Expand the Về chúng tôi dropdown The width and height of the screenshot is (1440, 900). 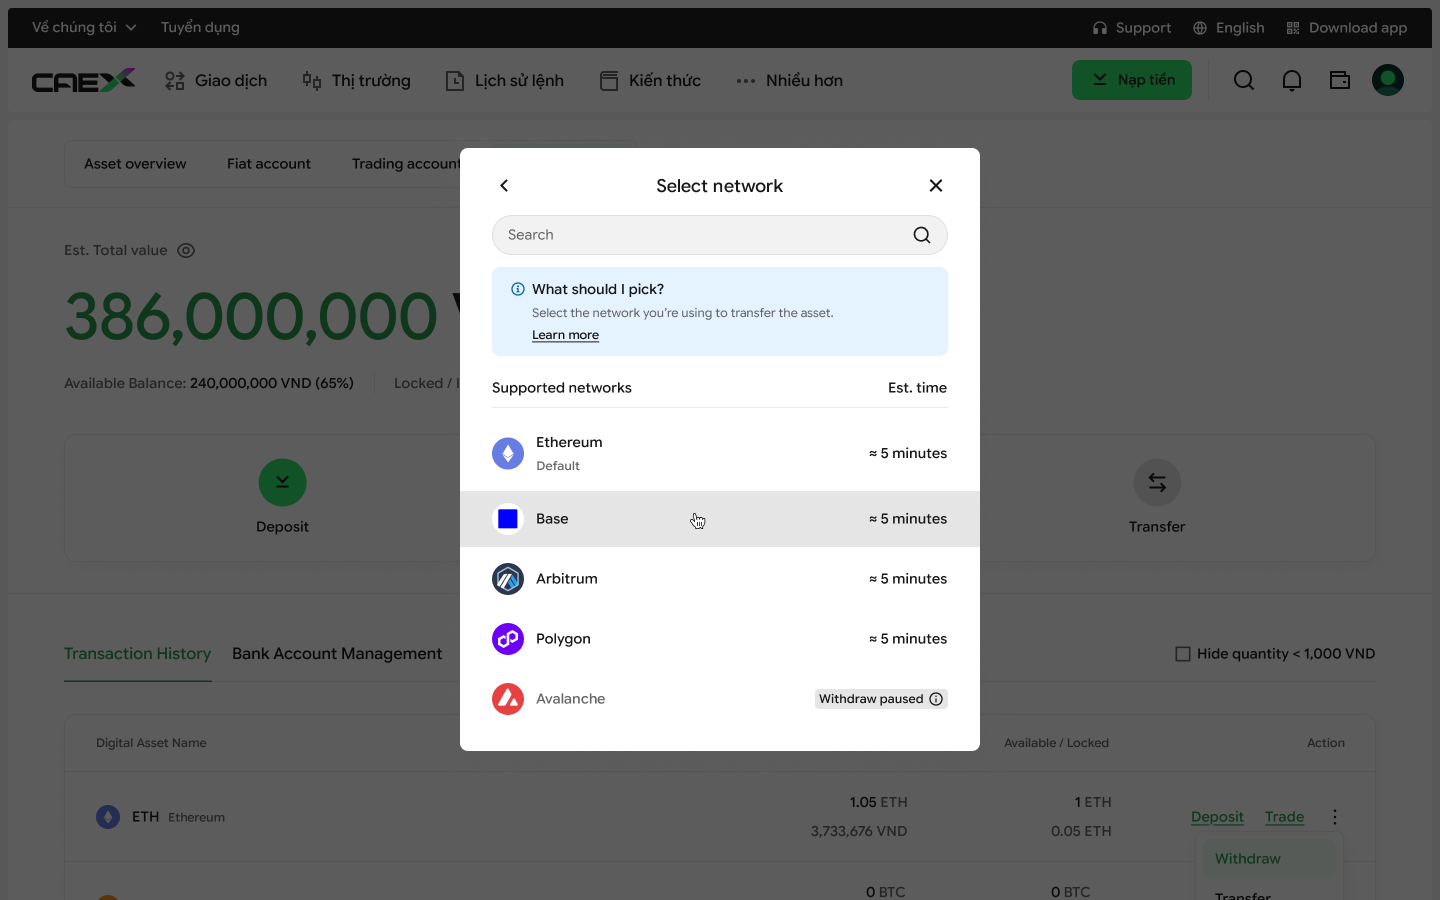(x=84, y=28)
